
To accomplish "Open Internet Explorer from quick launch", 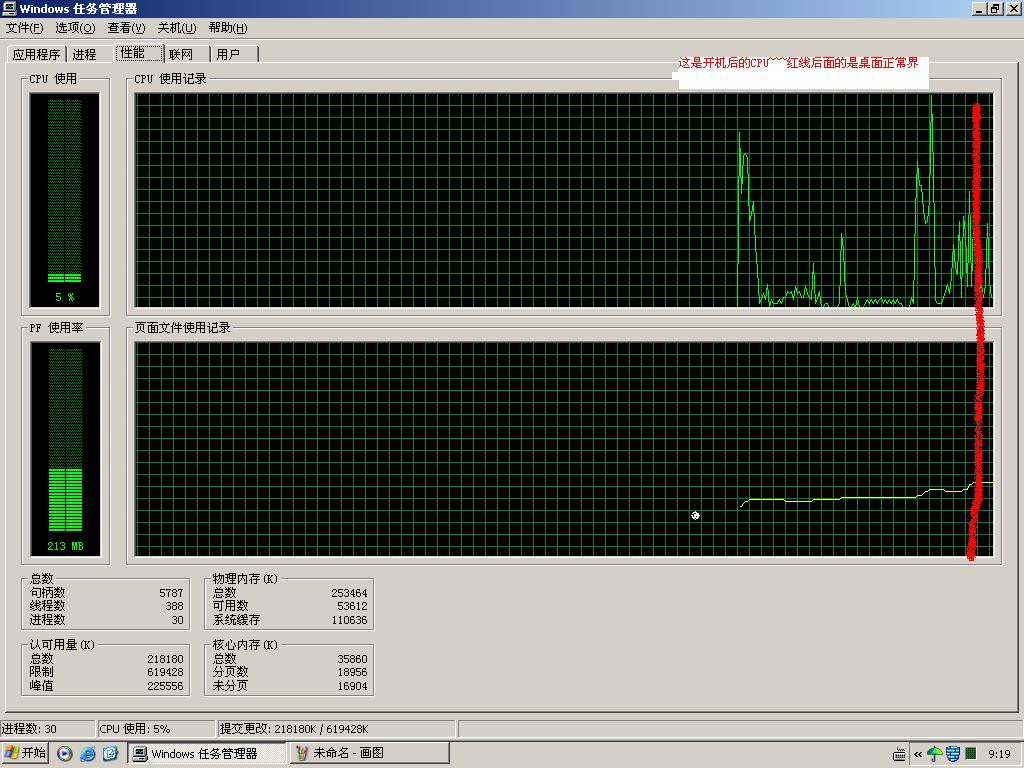I will [x=88, y=753].
